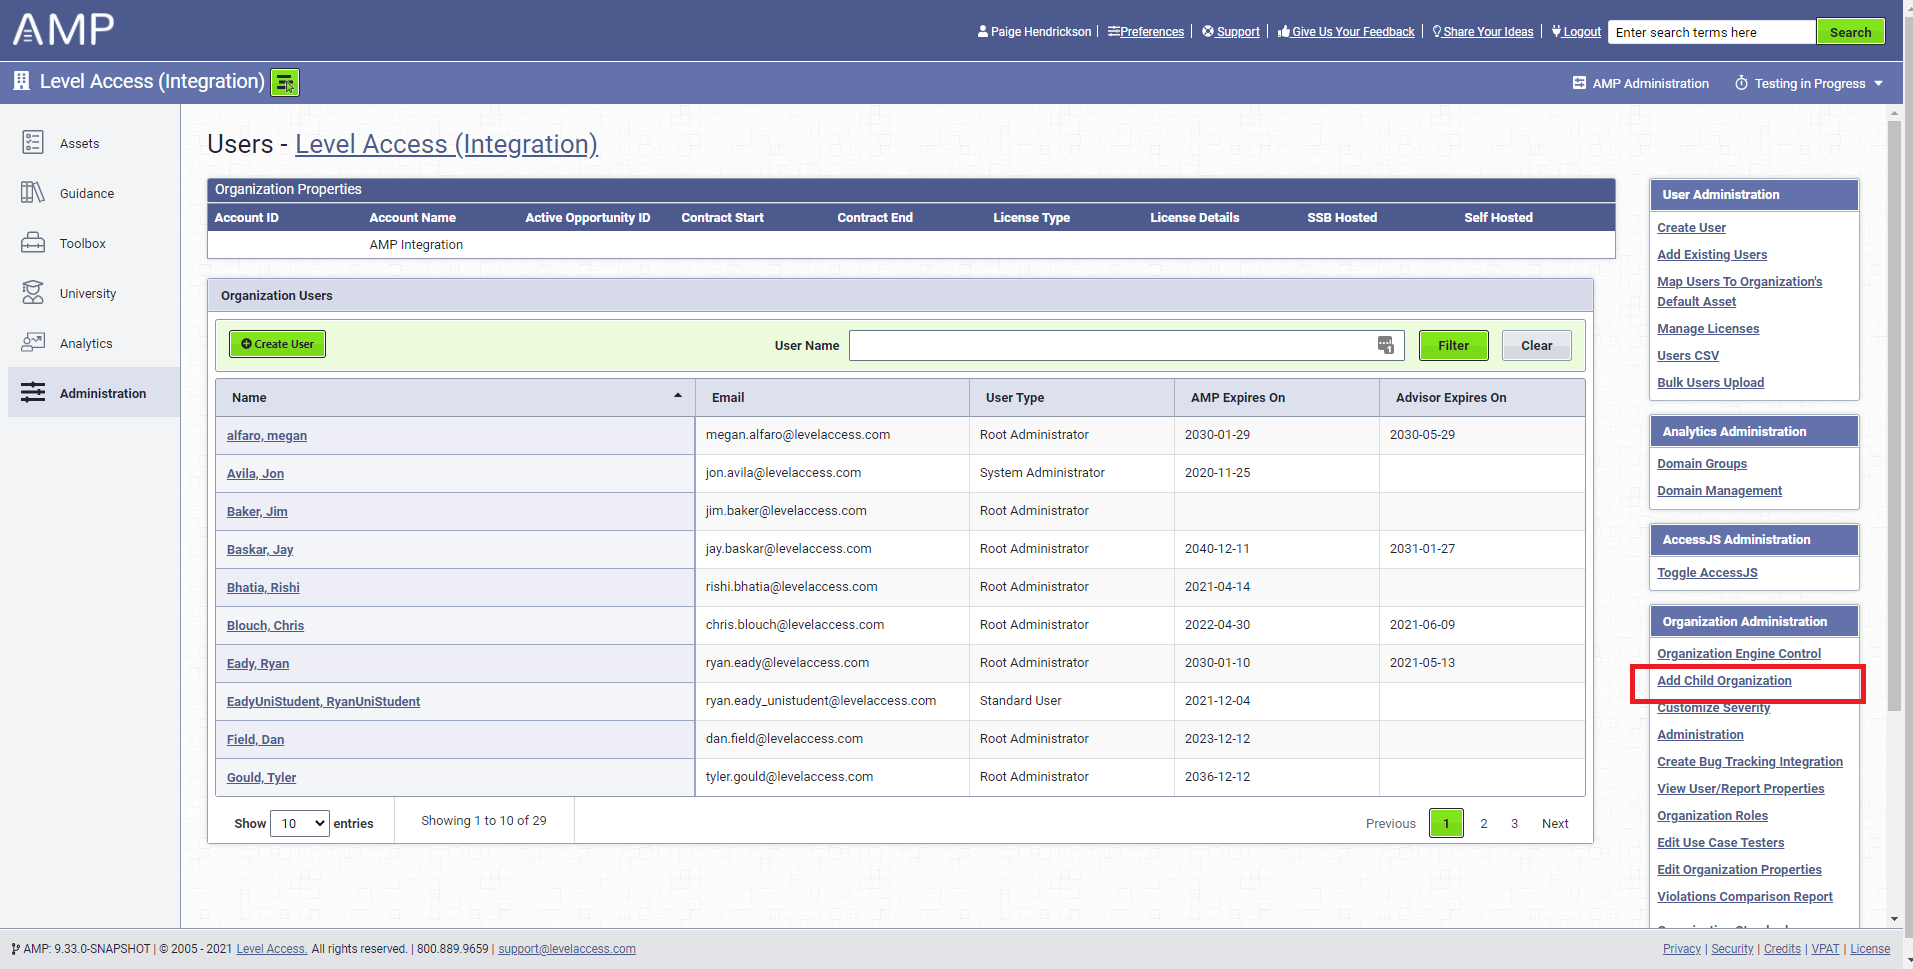Image resolution: width=1913 pixels, height=969 pixels.
Task: Click Manage Licenses link
Action: [1708, 328]
